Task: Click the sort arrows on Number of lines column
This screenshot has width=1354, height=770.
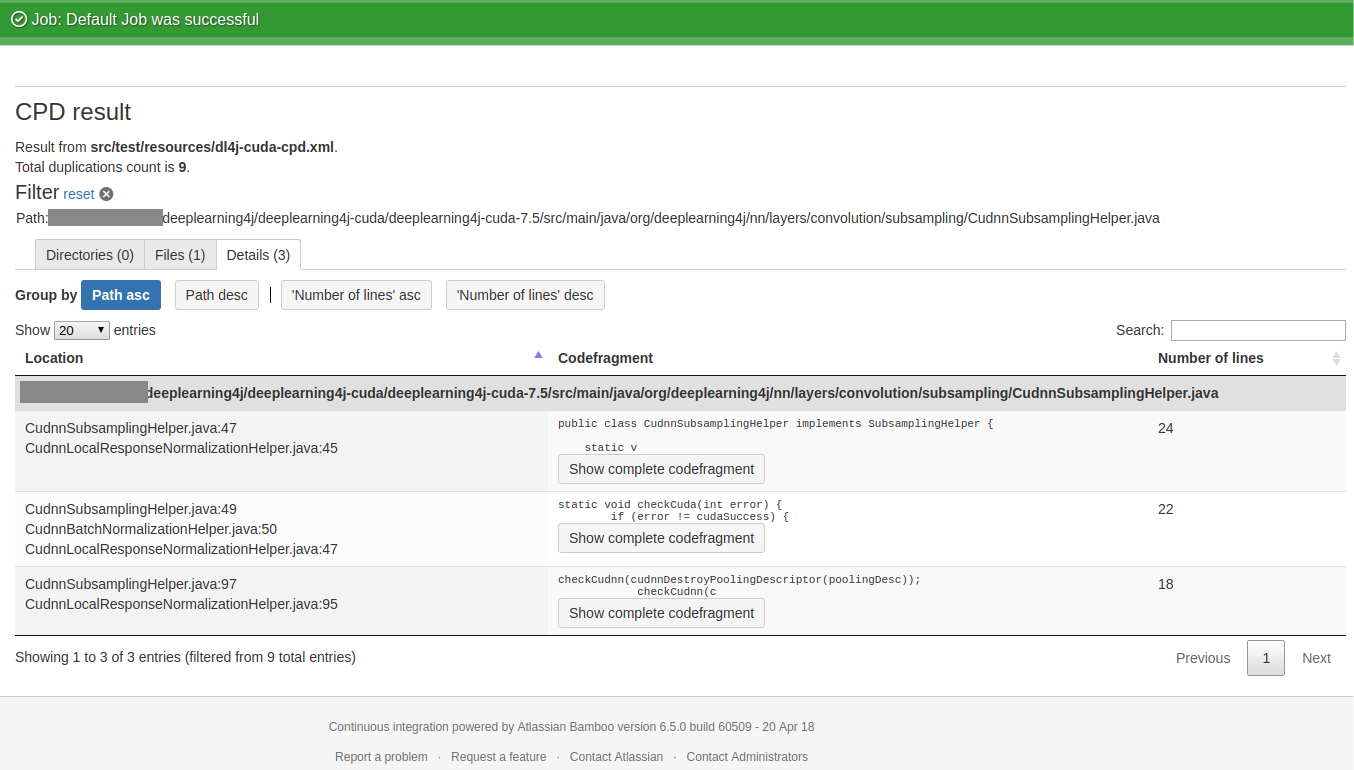Action: point(1335,358)
